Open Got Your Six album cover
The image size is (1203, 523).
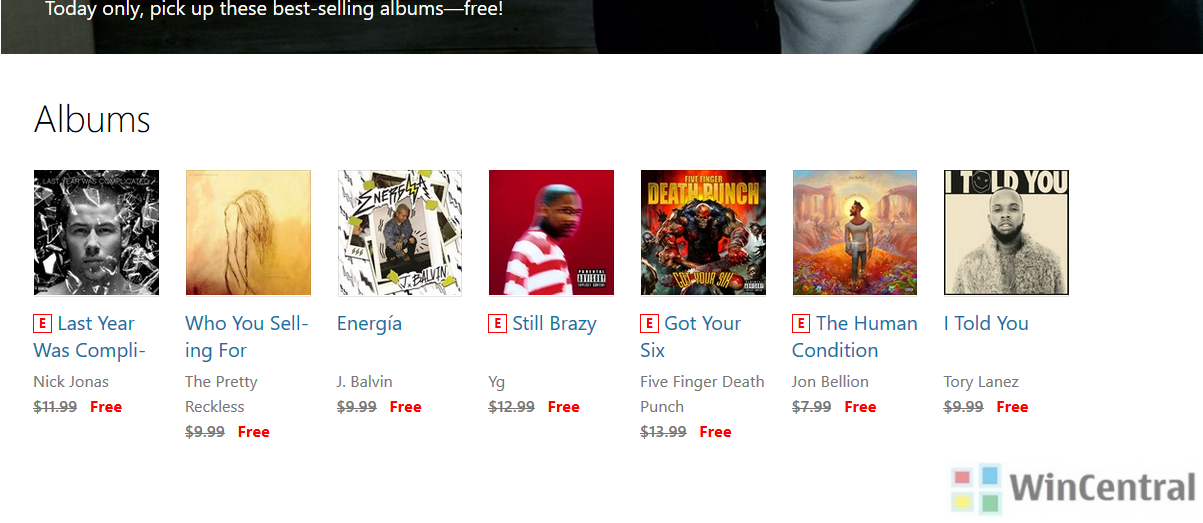coord(703,233)
